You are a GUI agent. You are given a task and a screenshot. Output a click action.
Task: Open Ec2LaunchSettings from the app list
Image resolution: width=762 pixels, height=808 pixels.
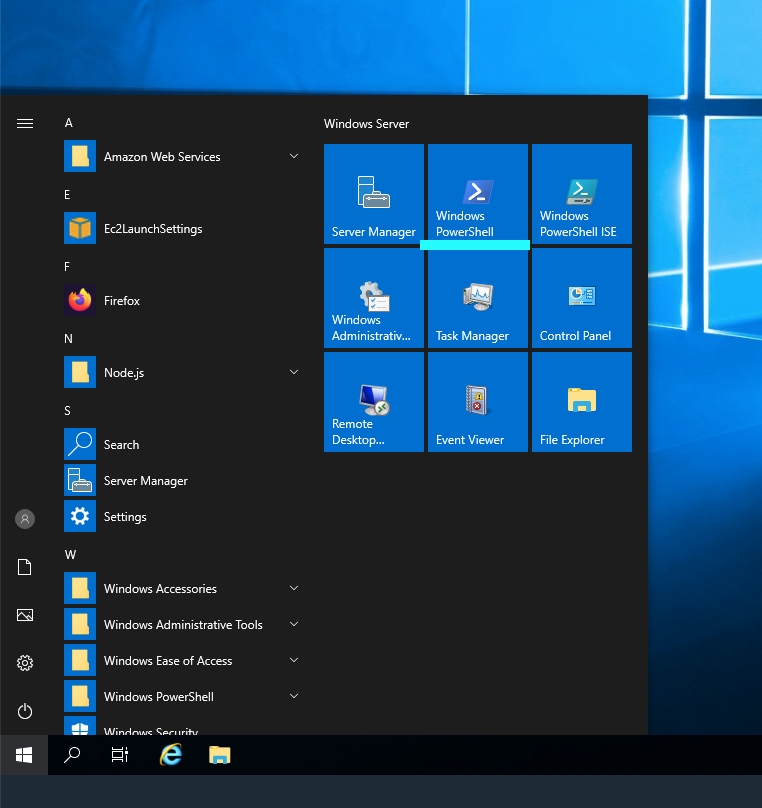[x=183, y=228]
